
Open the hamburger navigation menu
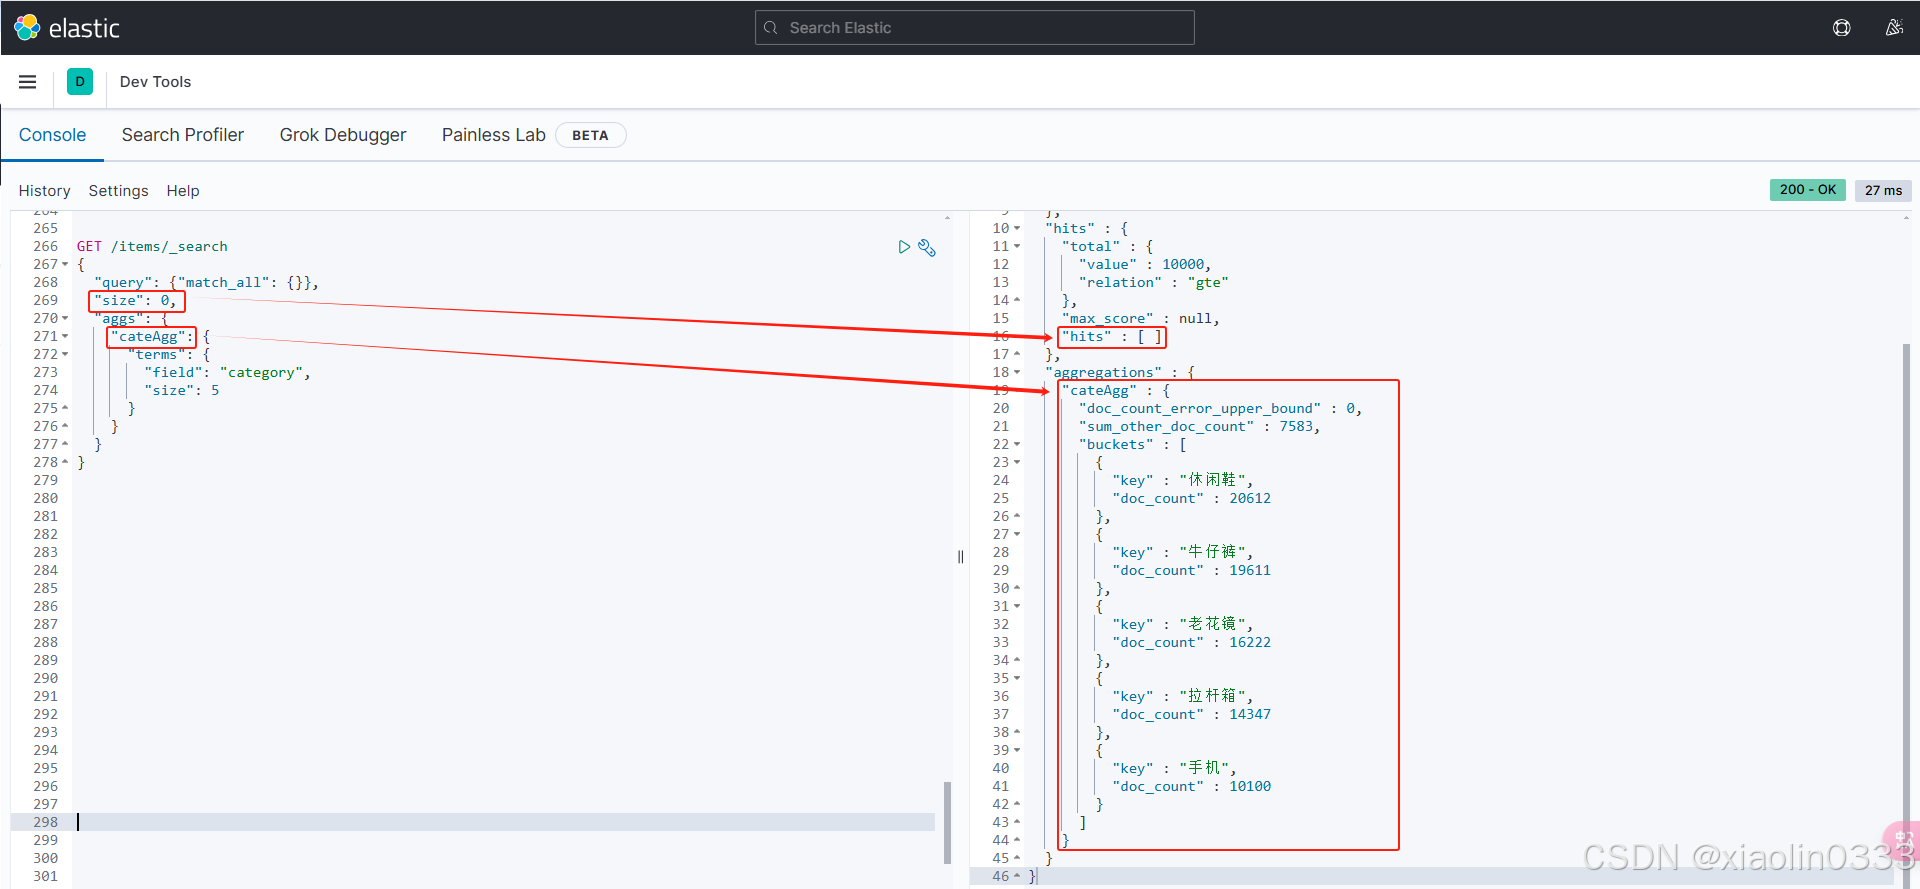click(28, 82)
